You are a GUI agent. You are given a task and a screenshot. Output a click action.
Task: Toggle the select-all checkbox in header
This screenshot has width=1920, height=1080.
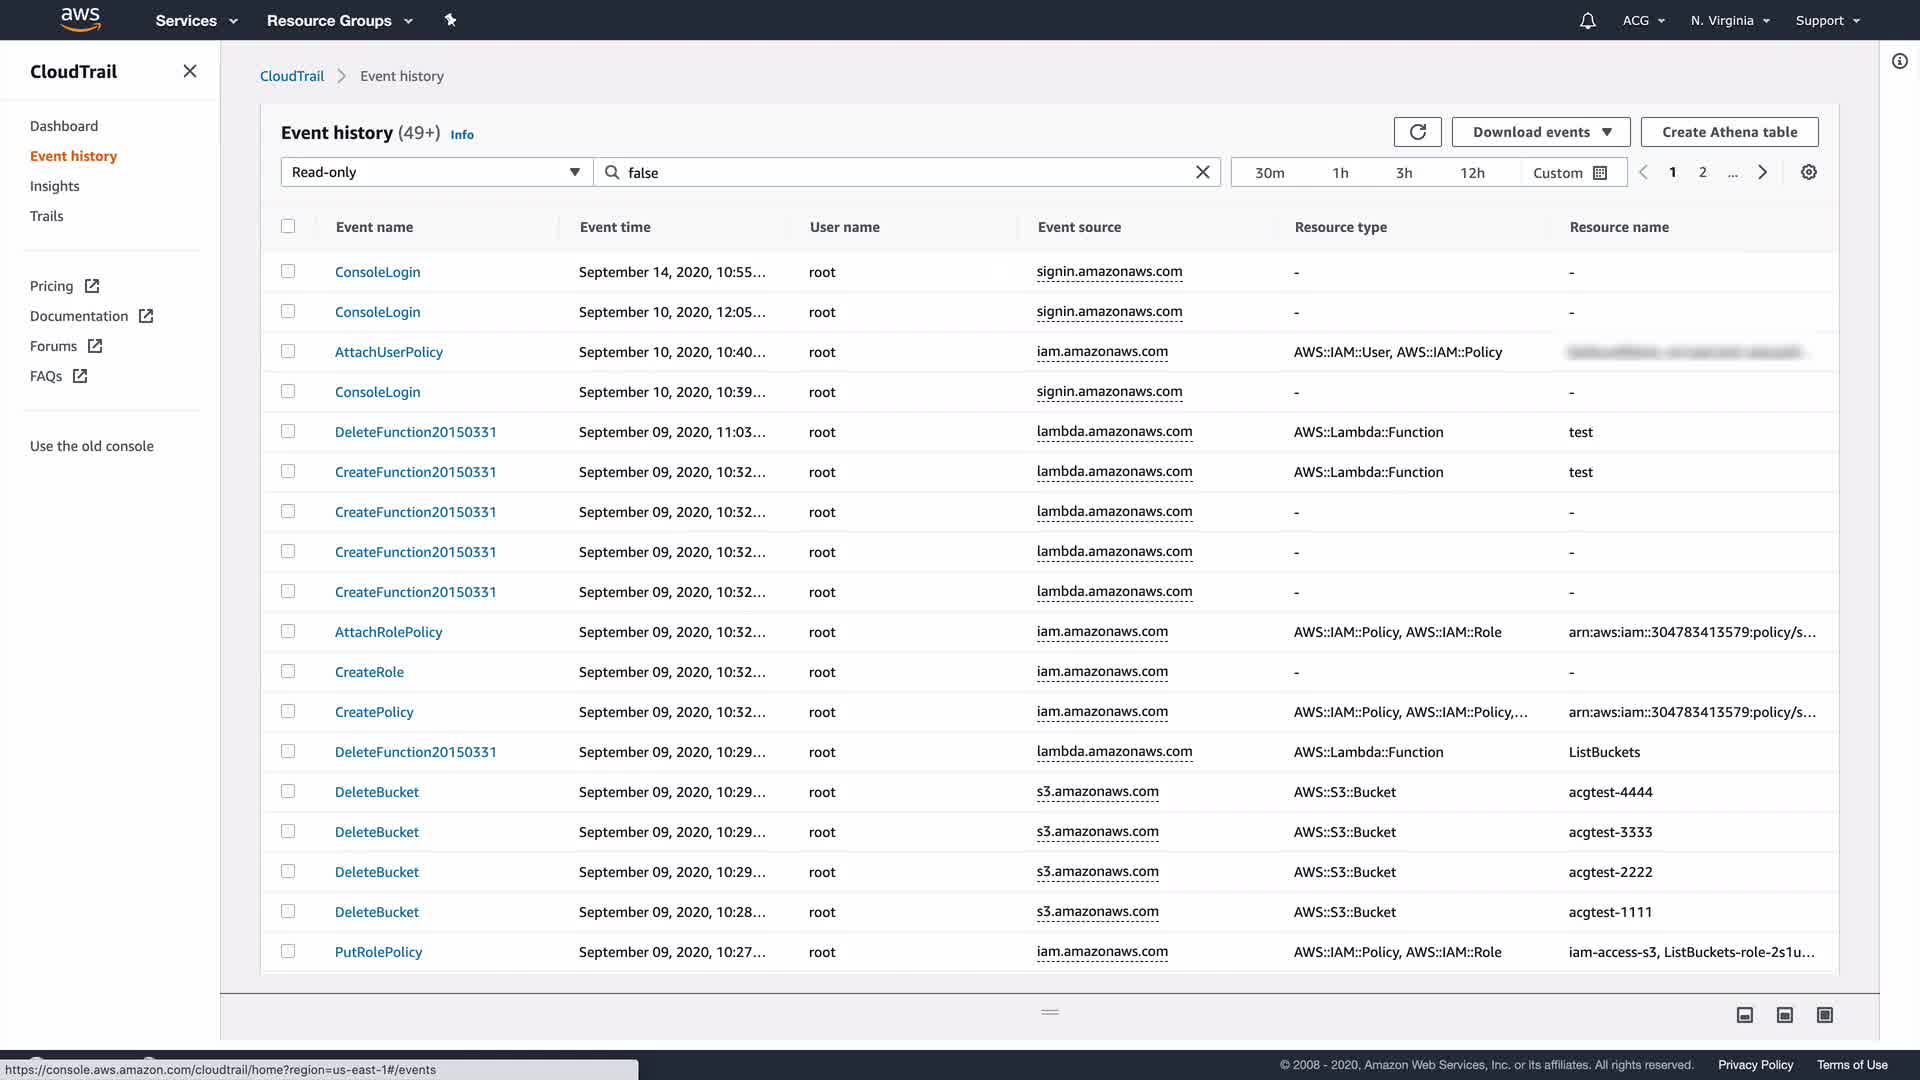pos(288,226)
